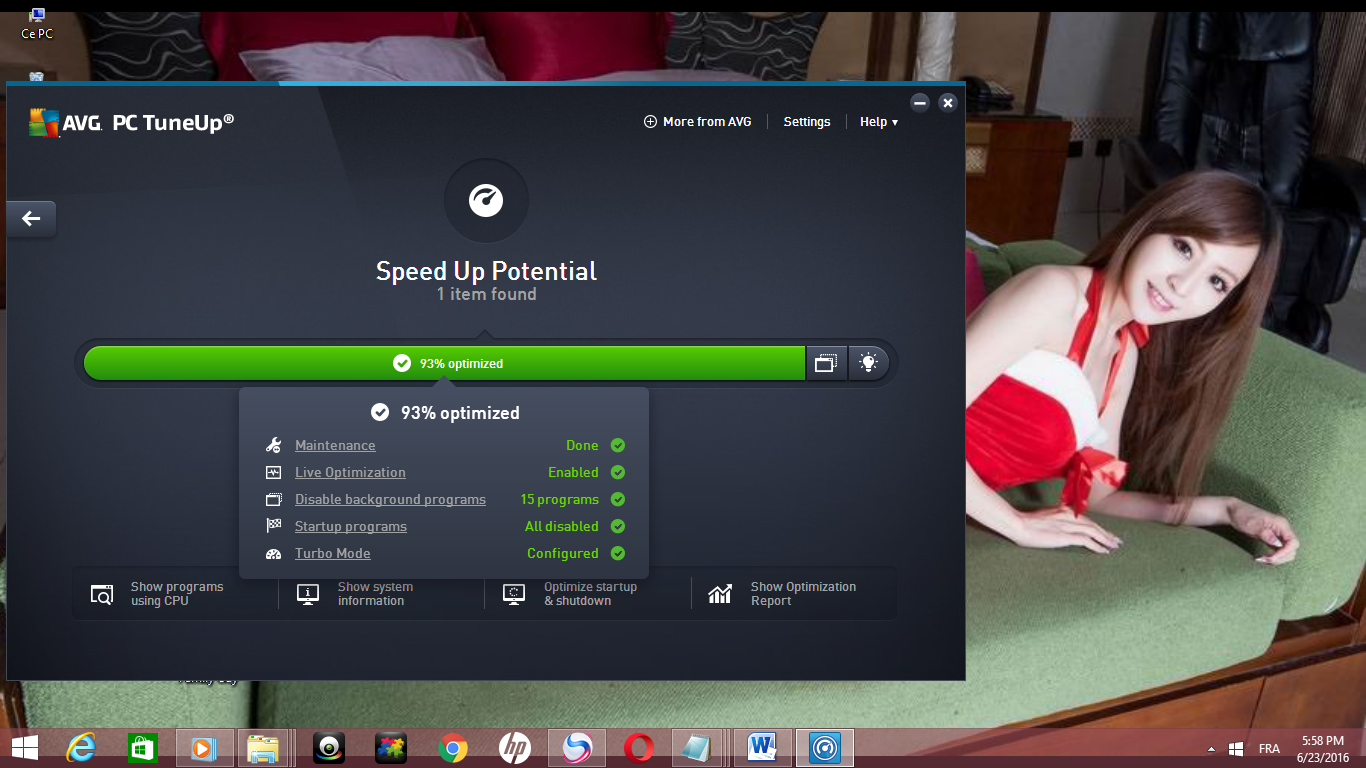
Task: Click the 'Configured' status text
Action: tap(563, 554)
